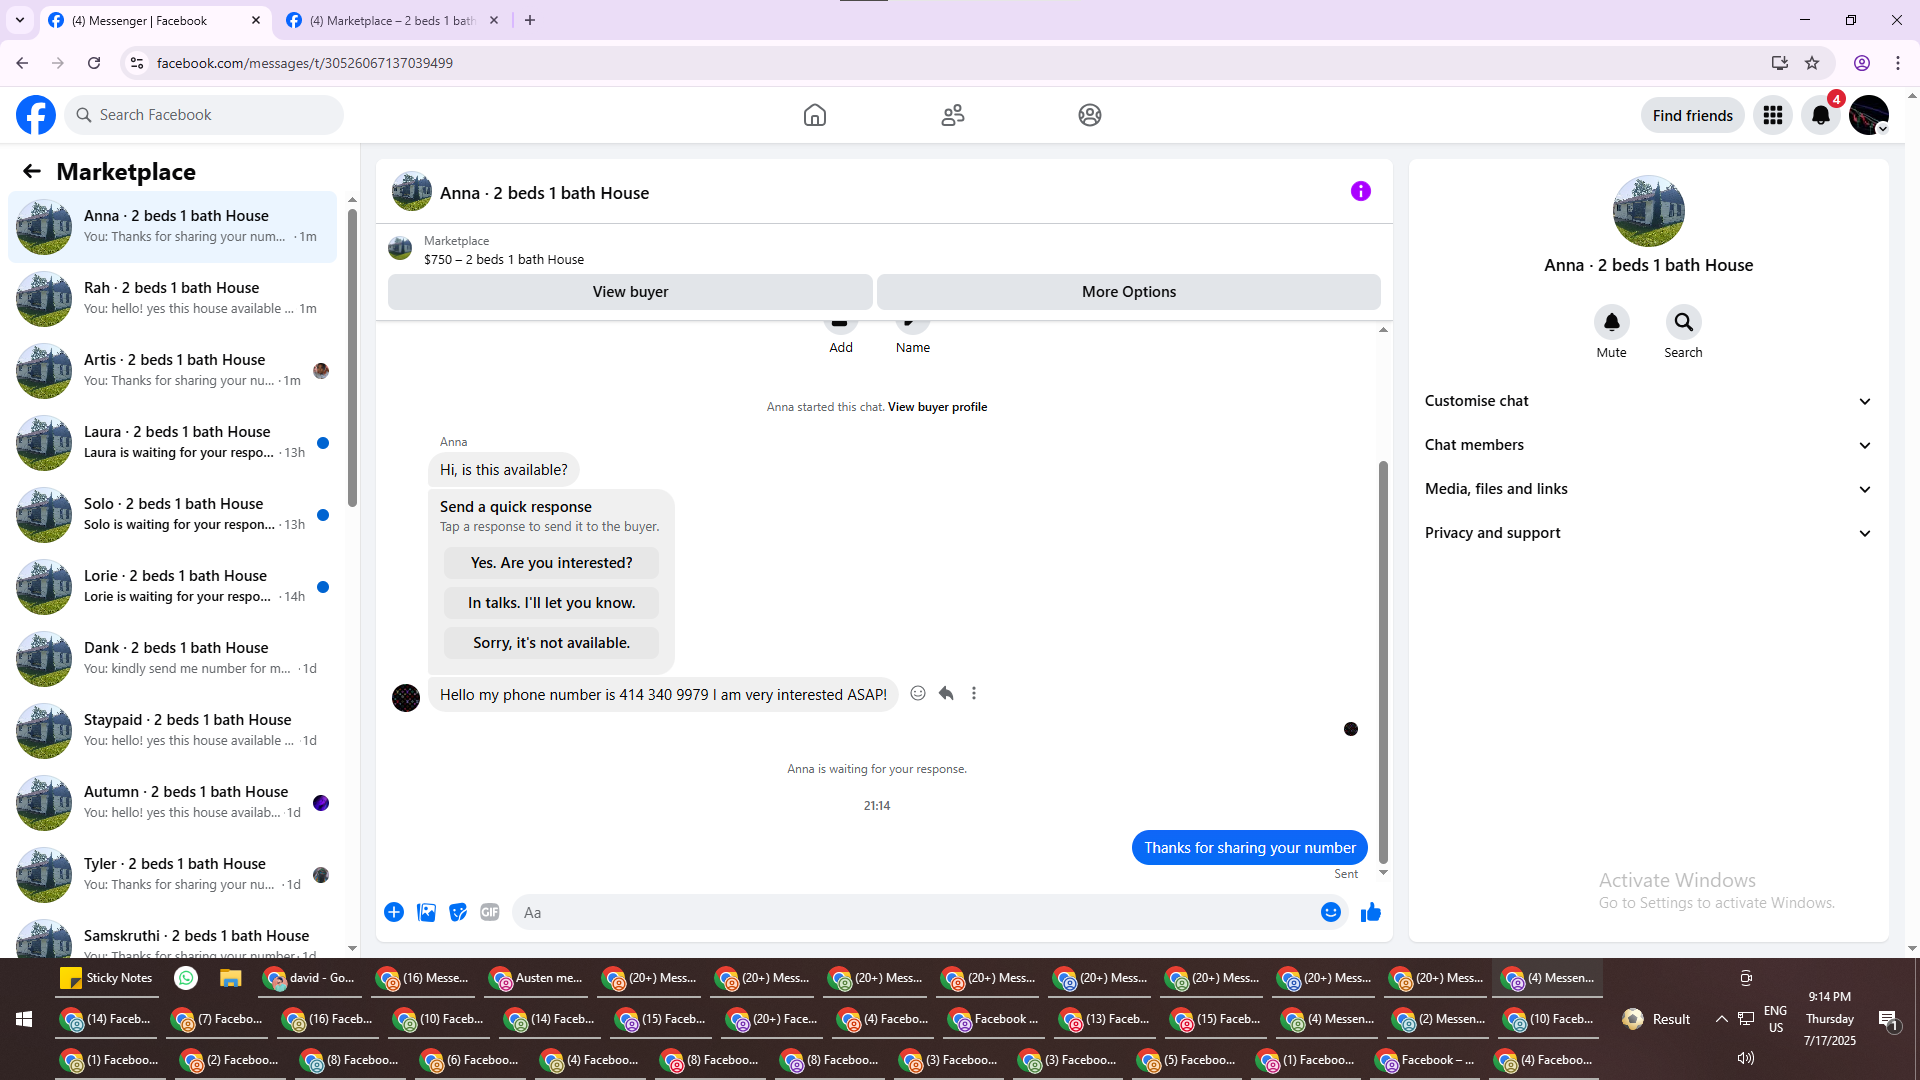Open the taskbar notification center
Screen dimensions: 1920x1080
(1888, 1019)
